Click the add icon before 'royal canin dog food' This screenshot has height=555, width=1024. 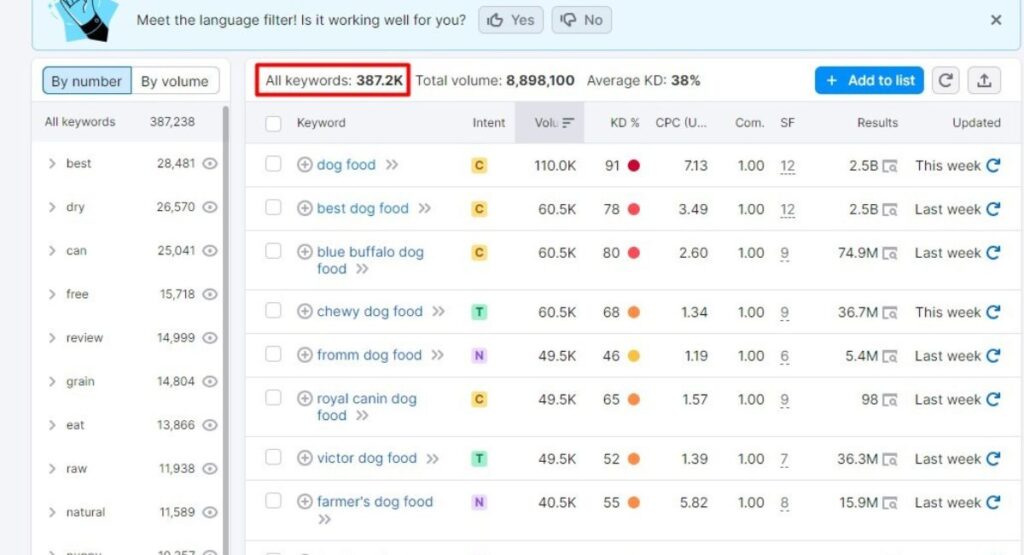pos(304,398)
